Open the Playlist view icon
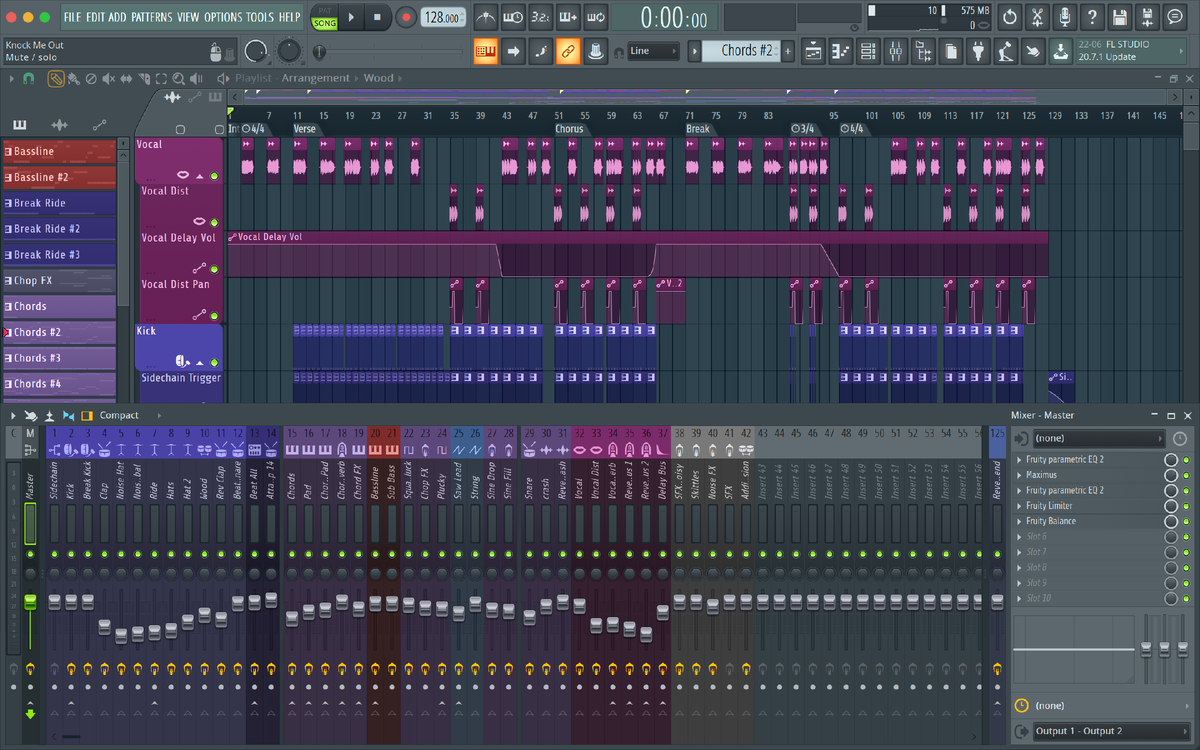Viewport: 1200px width, 750px height. point(813,51)
